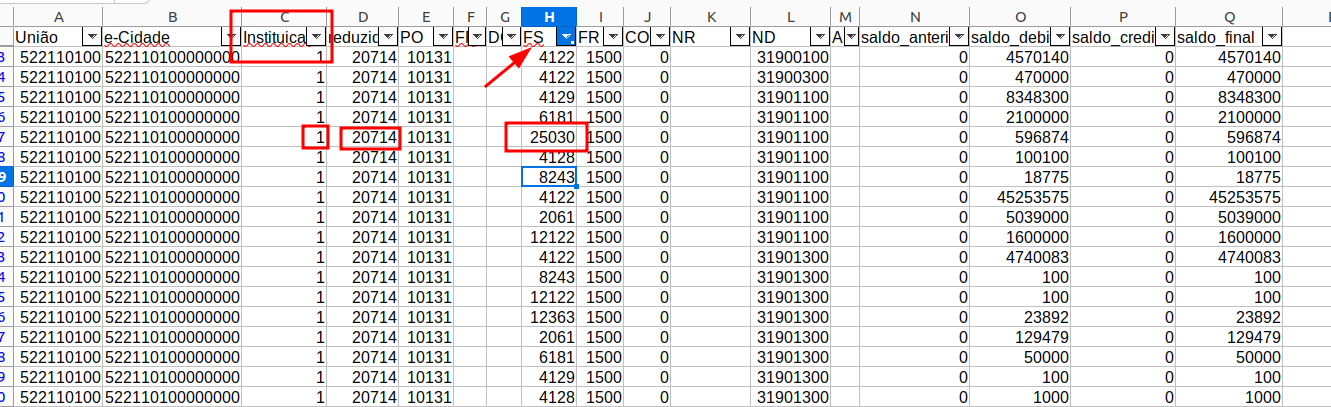Viewport: 1331px width, 407px height.
Task: Click the cell containing 25030
Action: pyautogui.click(x=549, y=137)
